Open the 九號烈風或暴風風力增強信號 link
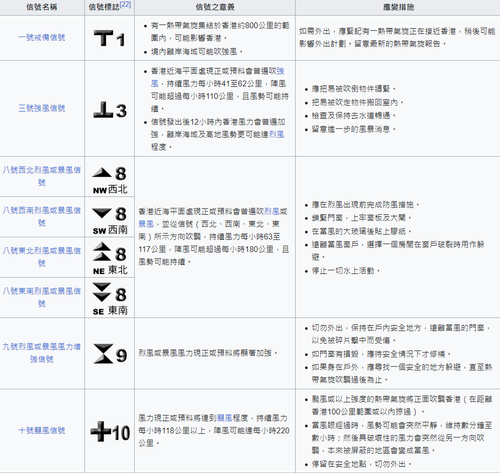 42,353
